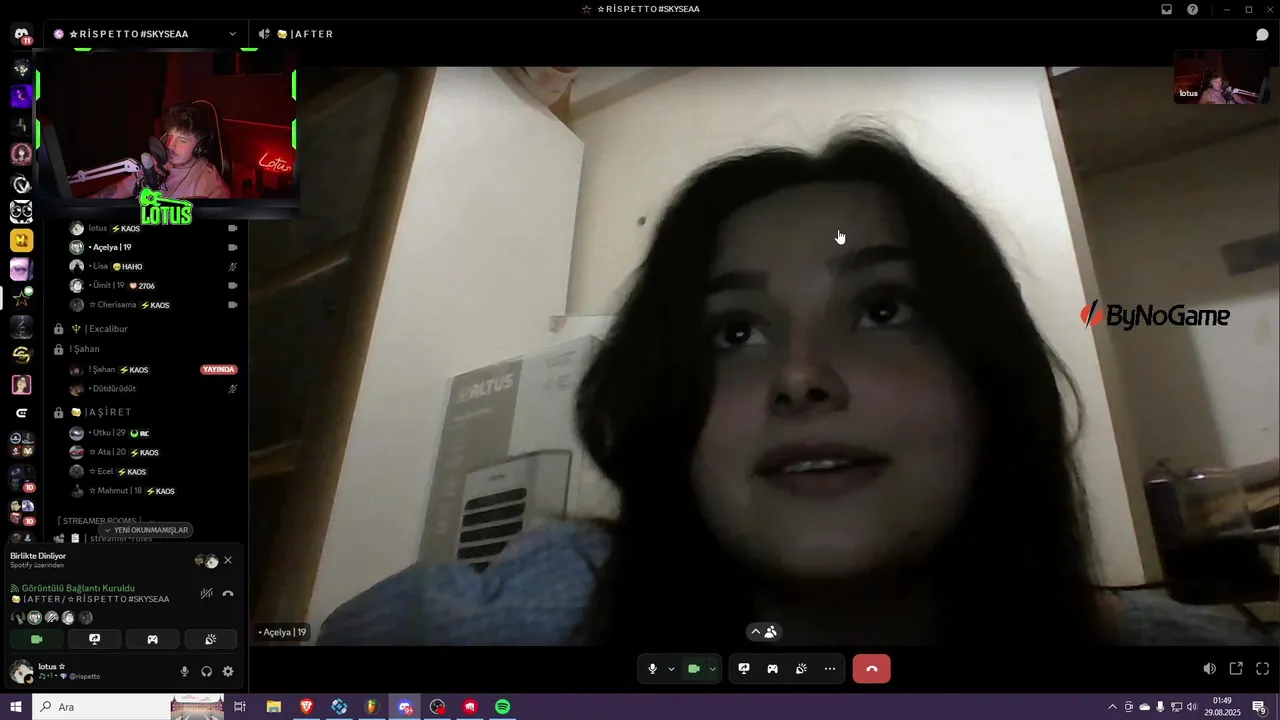Adjust stream volume speaker icon
The width and height of the screenshot is (1280, 720).
point(1209,669)
